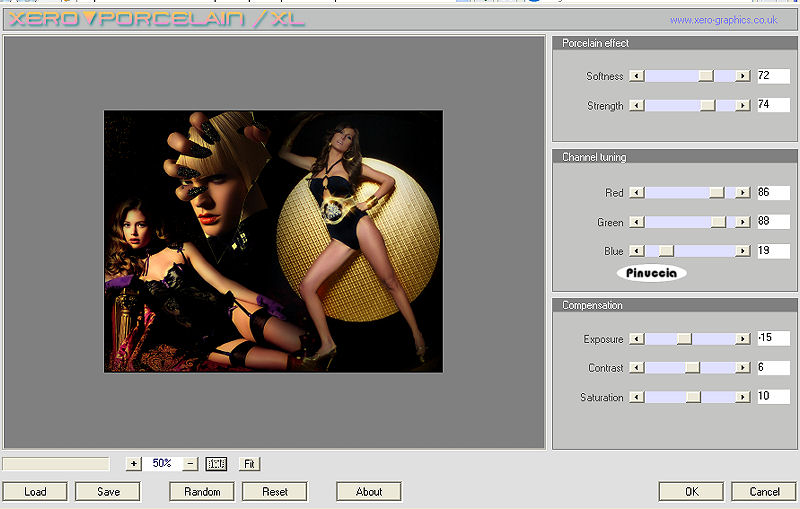The height and width of the screenshot is (509, 800).
Task: Click the Softness slider thumb
Action: (x=706, y=76)
